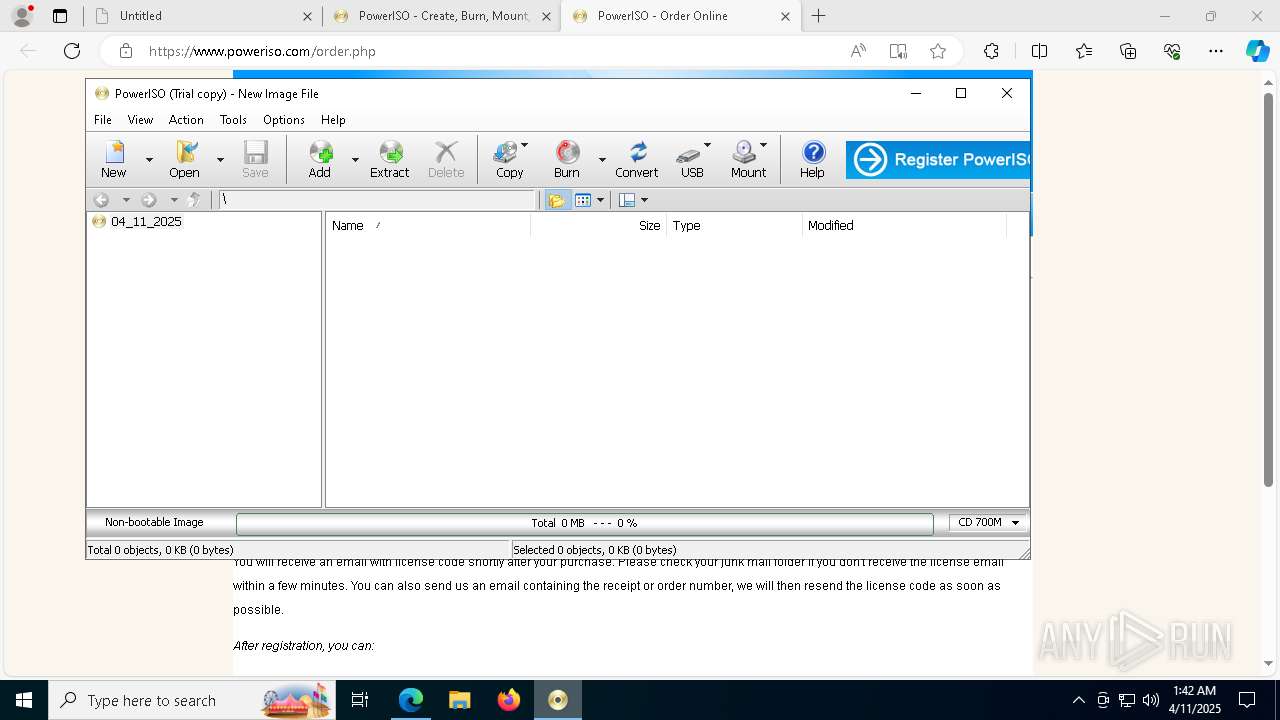This screenshot has height=720, width=1280.
Task: Click the view mode list icon
Action: [584, 200]
